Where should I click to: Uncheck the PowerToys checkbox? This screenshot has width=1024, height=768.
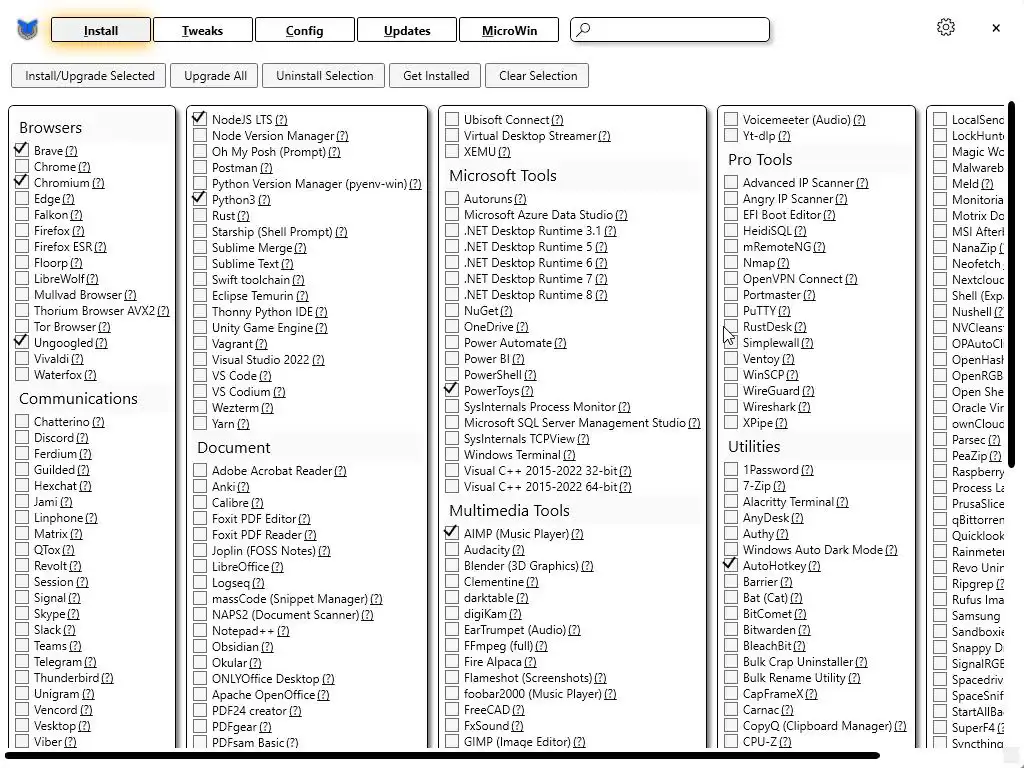[x=451, y=391]
